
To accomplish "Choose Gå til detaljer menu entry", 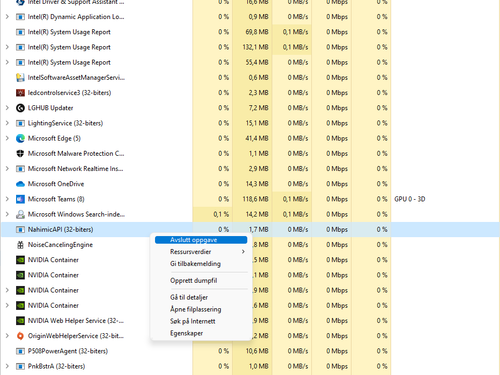I will tap(201, 297).
